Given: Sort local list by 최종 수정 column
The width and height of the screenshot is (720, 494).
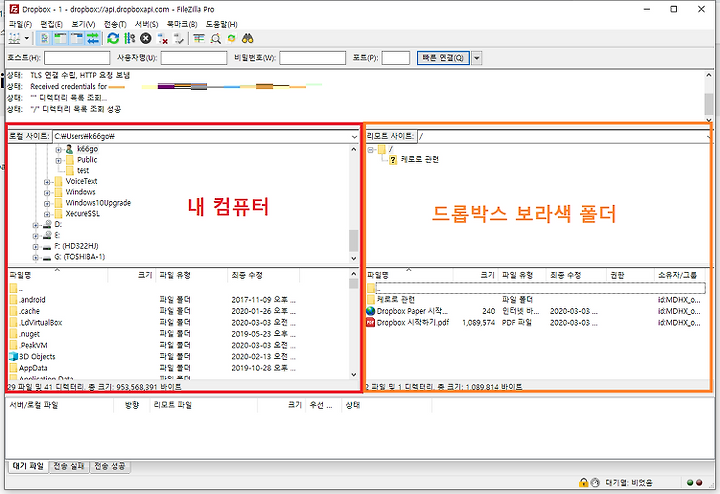Looking at the screenshot, I should pyautogui.click(x=264, y=275).
